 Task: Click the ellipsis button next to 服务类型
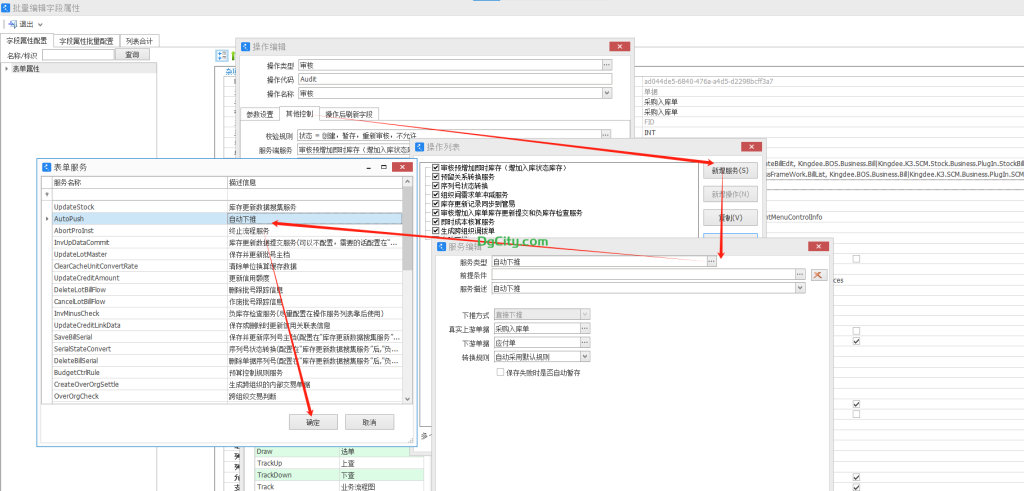[x=711, y=261]
